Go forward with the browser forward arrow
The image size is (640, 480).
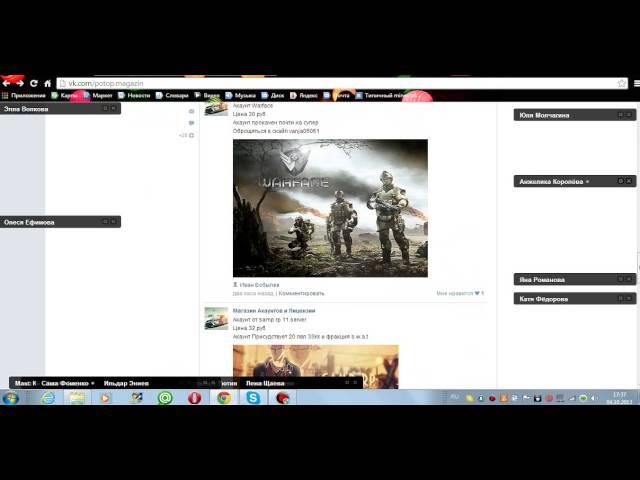point(20,84)
